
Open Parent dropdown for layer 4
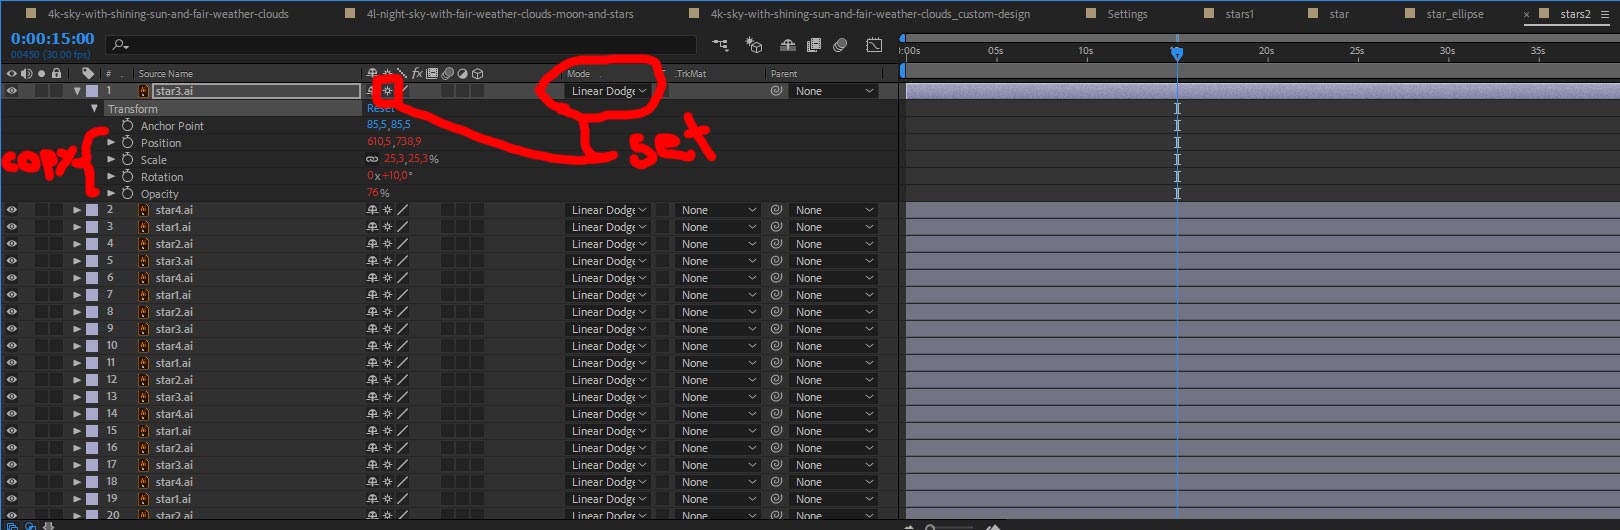pos(835,244)
